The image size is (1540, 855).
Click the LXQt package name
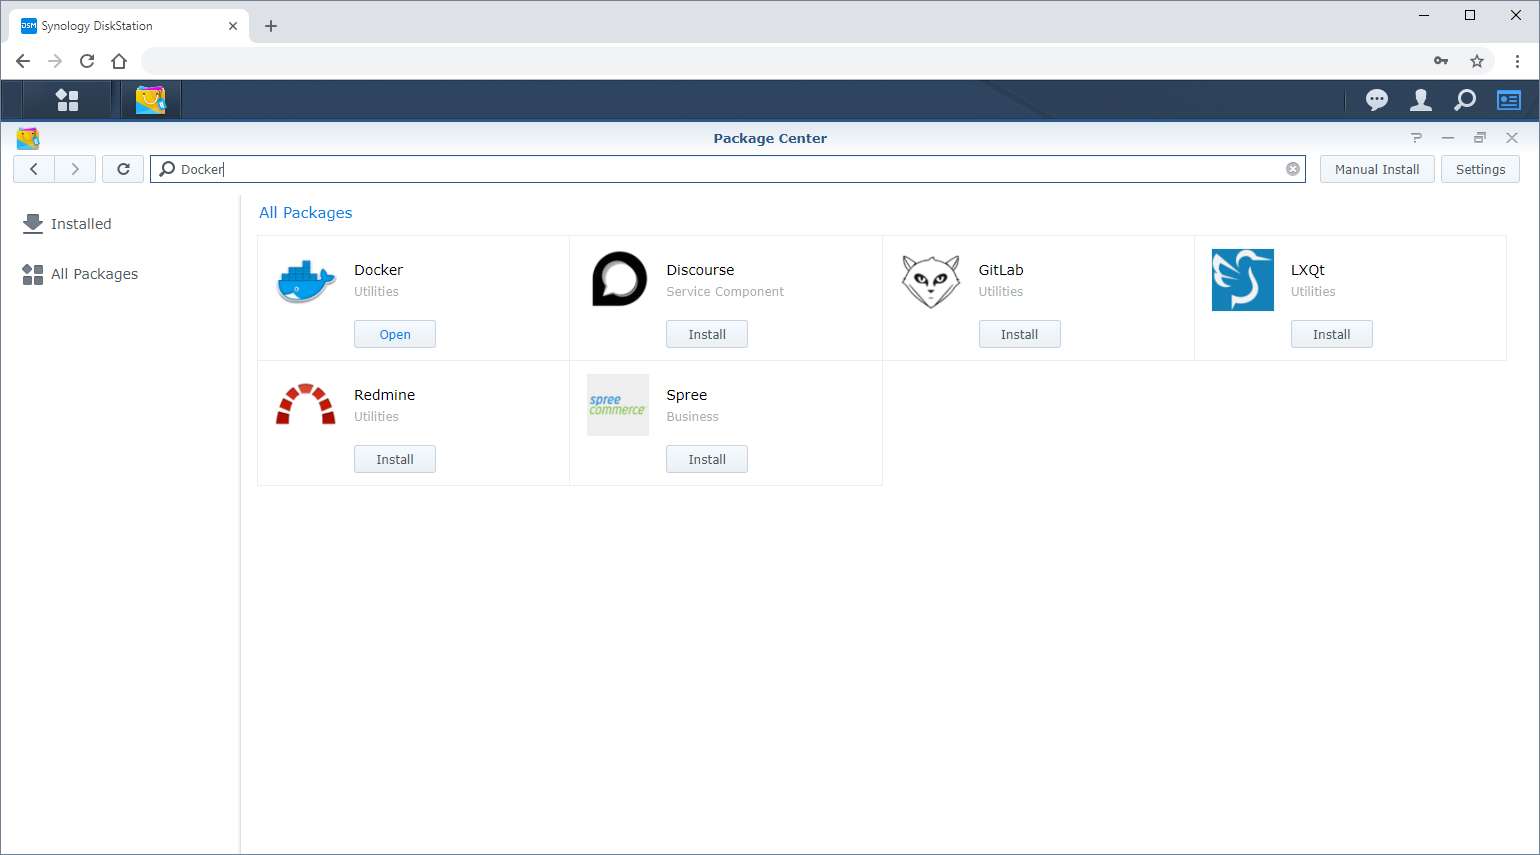[1308, 270]
